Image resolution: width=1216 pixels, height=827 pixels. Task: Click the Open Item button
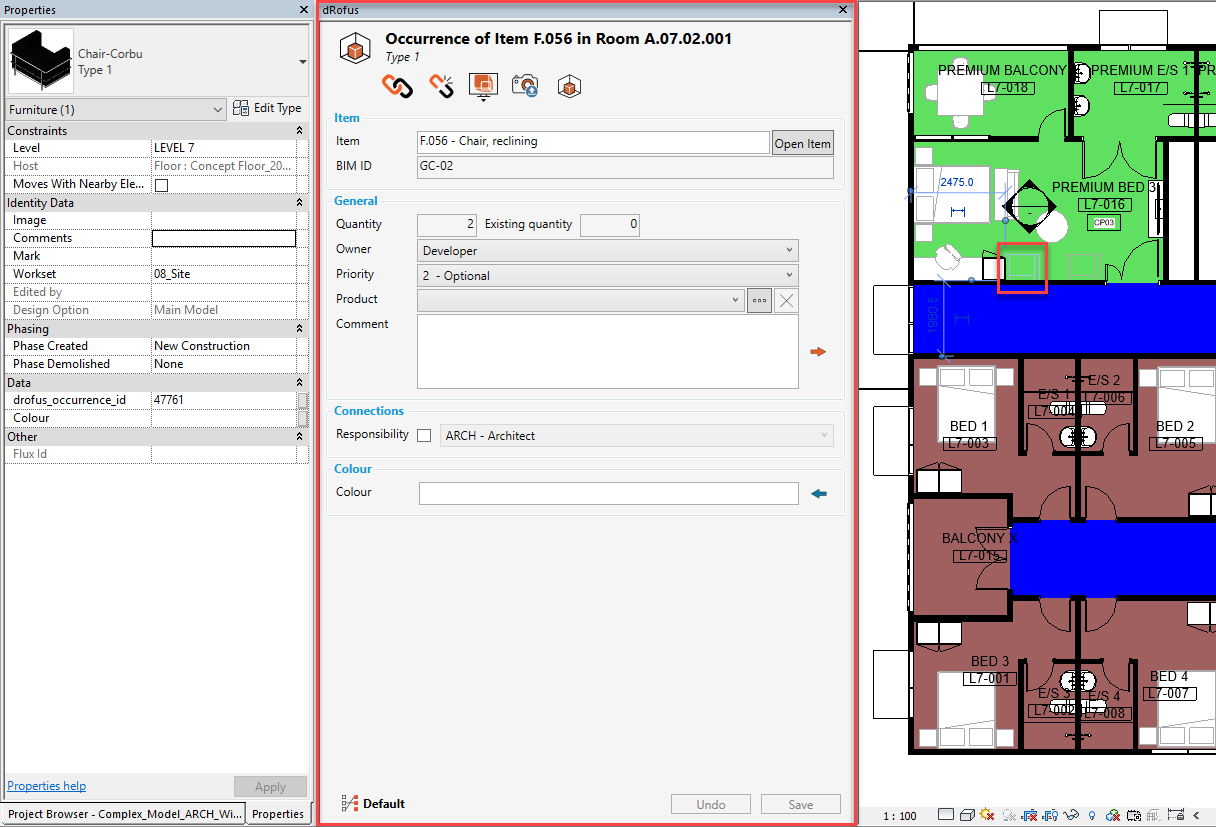(x=802, y=142)
